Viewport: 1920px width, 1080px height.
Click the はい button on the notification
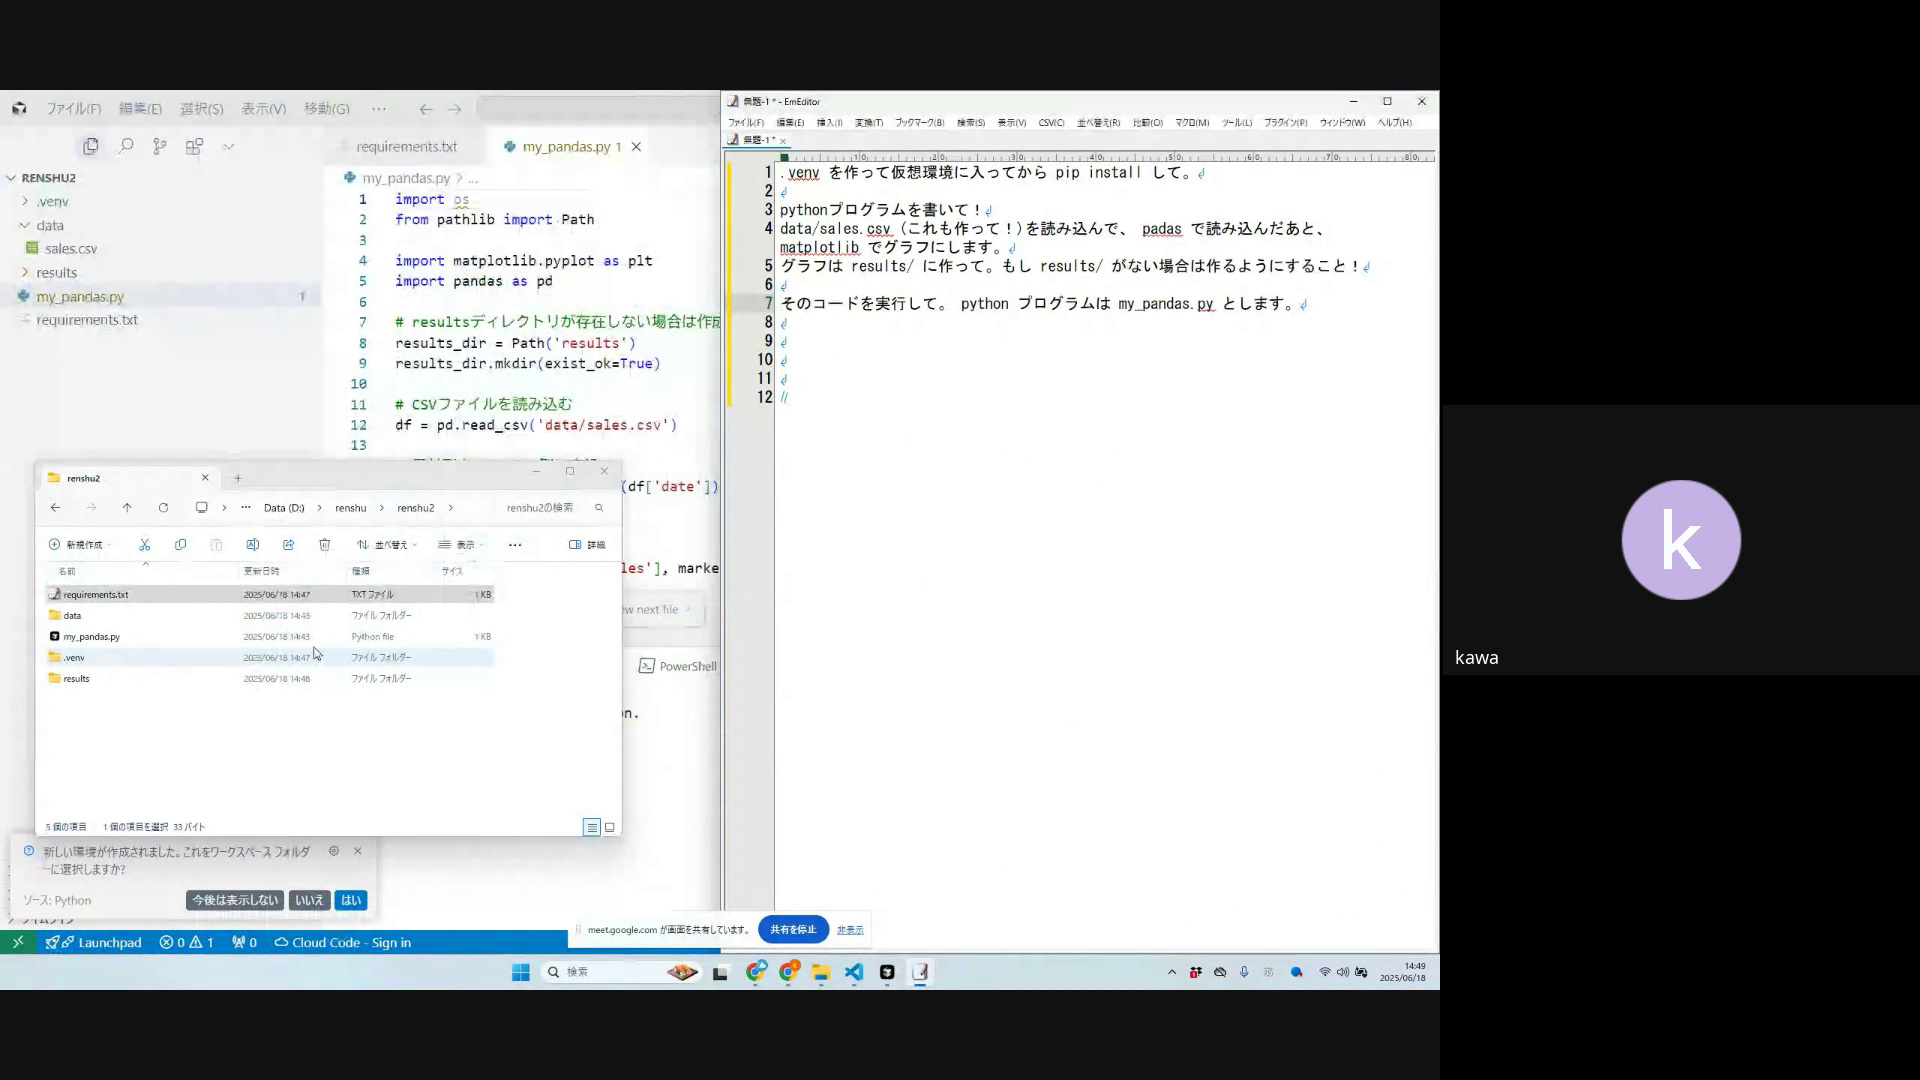tap(351, 900)
